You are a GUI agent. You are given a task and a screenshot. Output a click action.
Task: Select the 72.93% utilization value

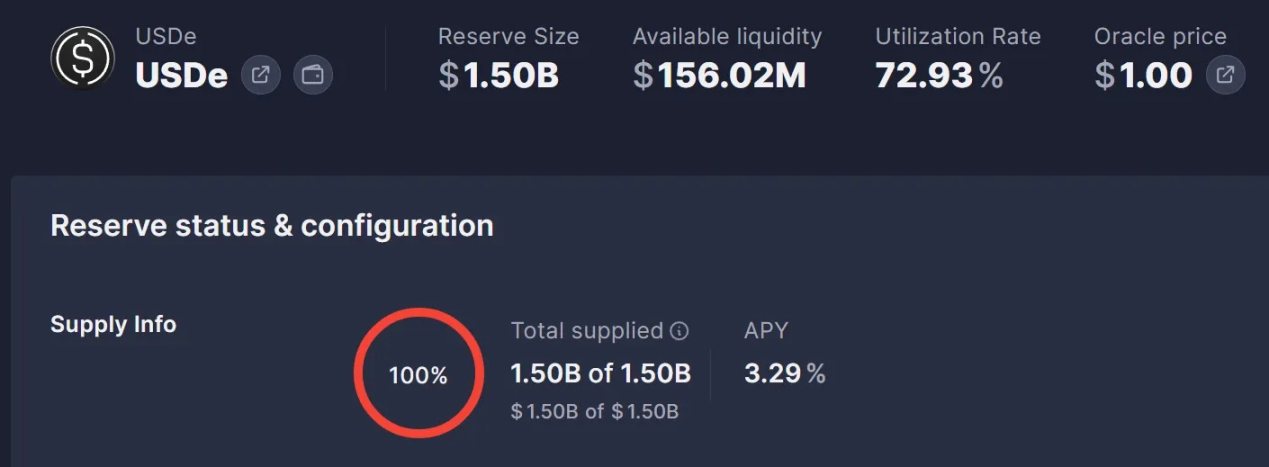pyautogui.click(x=939, y=75)
